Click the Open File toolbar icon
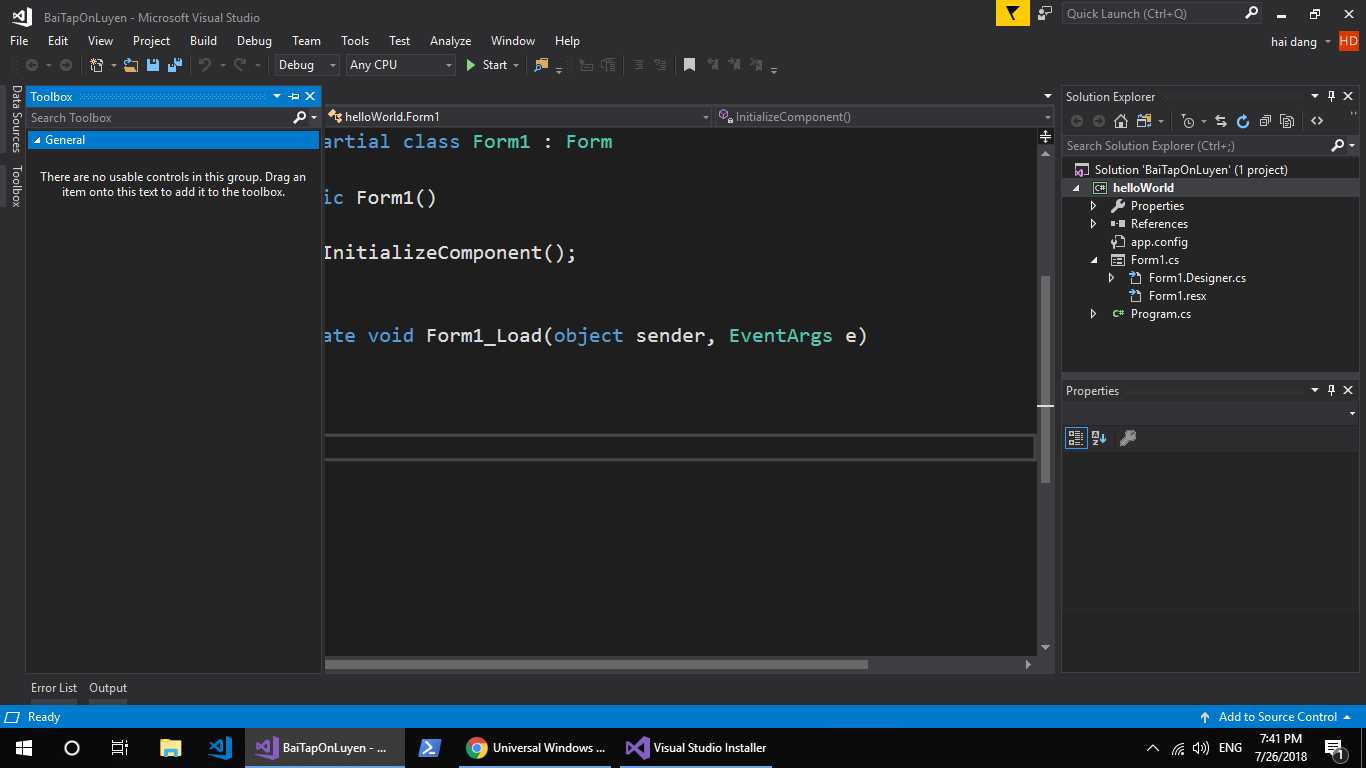The image size is (1366, 768). [x=131, y=65]
